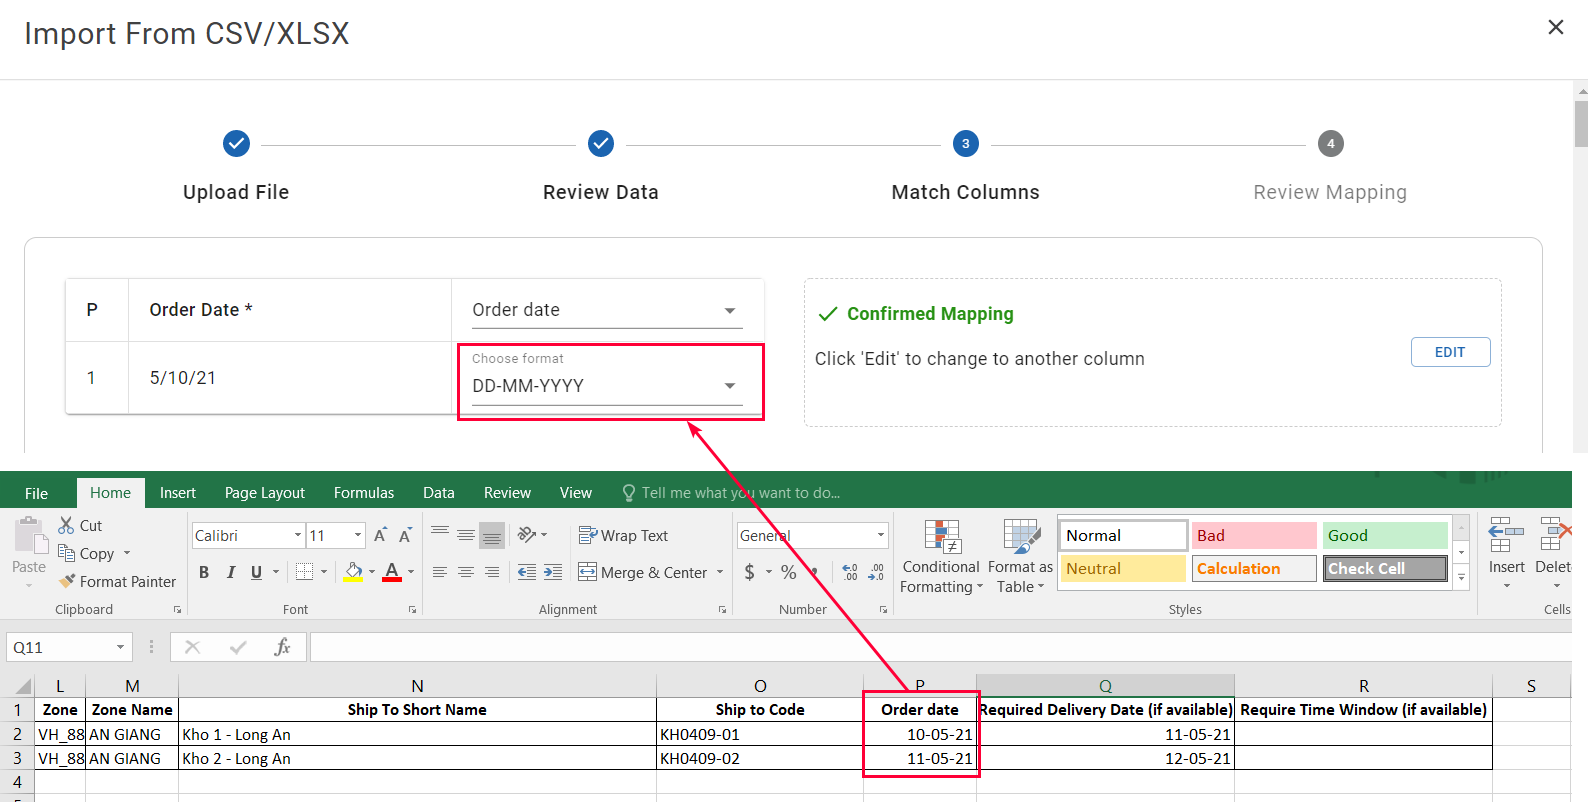1588x802 pixels.
Task: Click the text Orientation icon
Action: [527, 535]
